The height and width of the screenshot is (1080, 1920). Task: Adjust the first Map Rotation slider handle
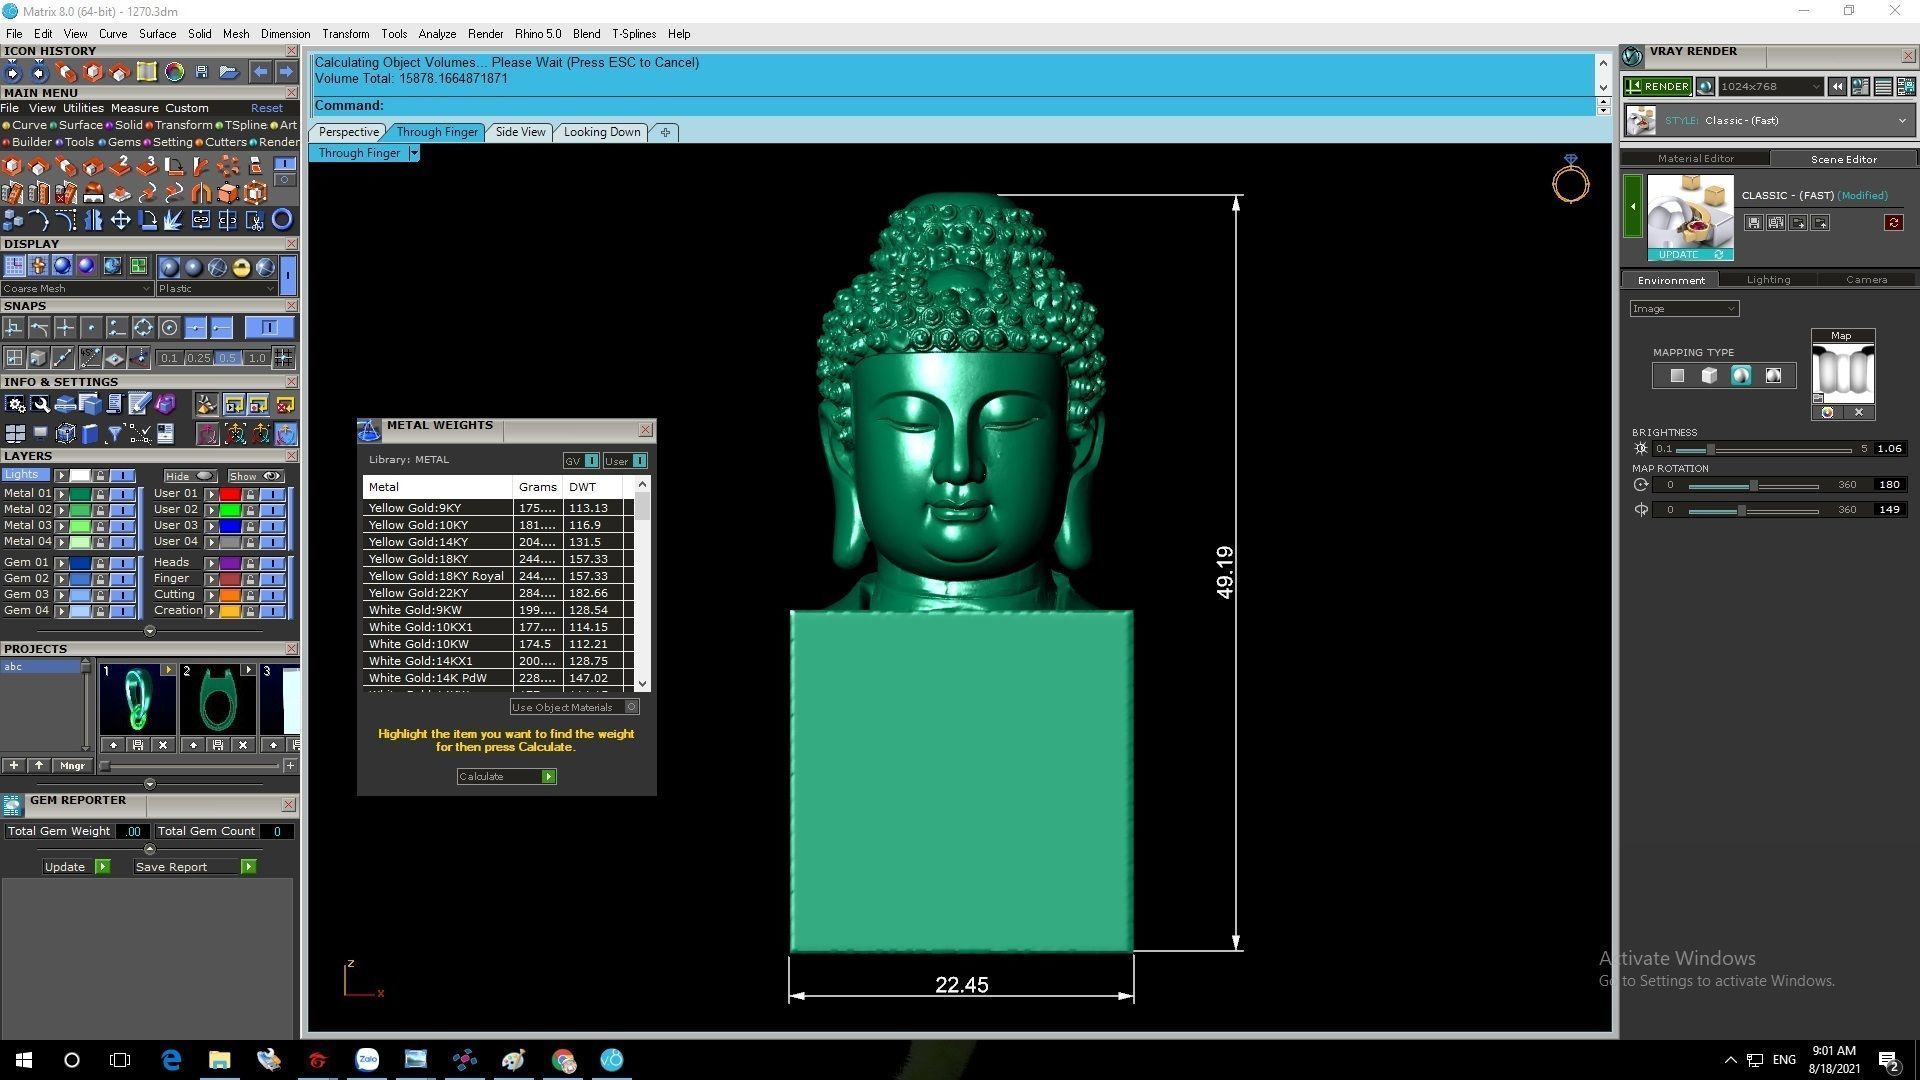click(x=1753, y=485)
